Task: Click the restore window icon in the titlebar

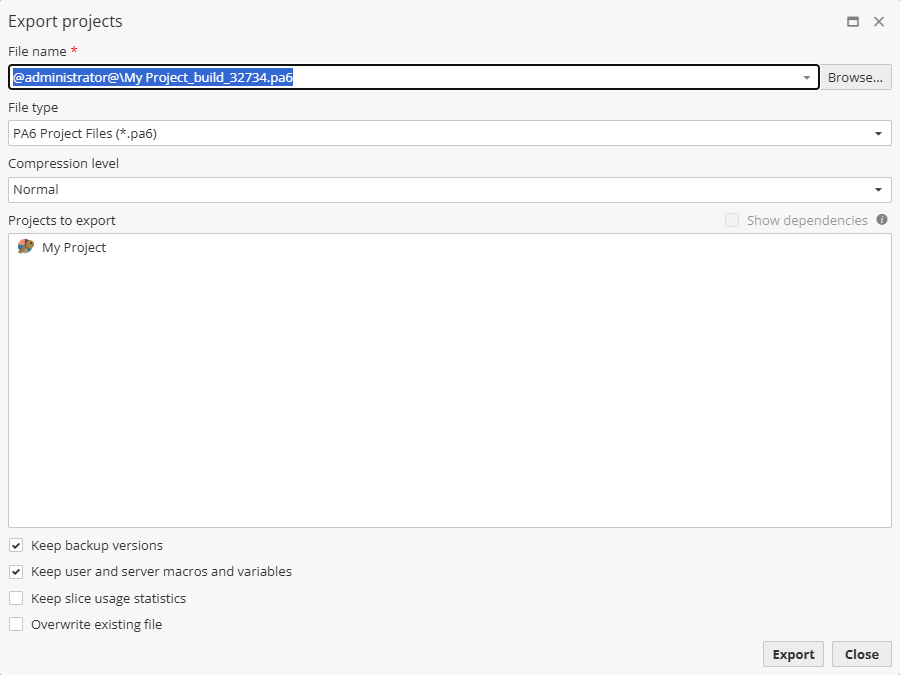Action: pos(854,20)
